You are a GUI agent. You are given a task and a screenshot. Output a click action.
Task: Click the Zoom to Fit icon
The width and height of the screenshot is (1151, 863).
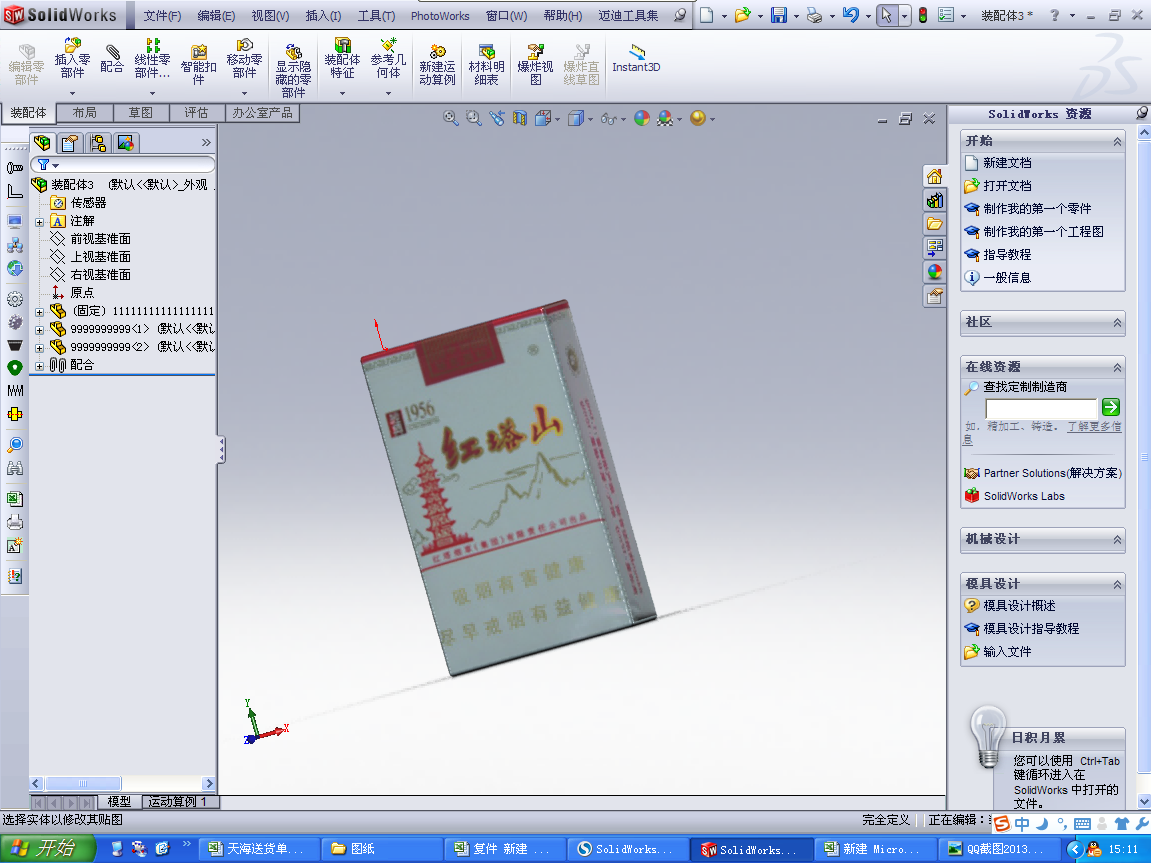(451, 118)
